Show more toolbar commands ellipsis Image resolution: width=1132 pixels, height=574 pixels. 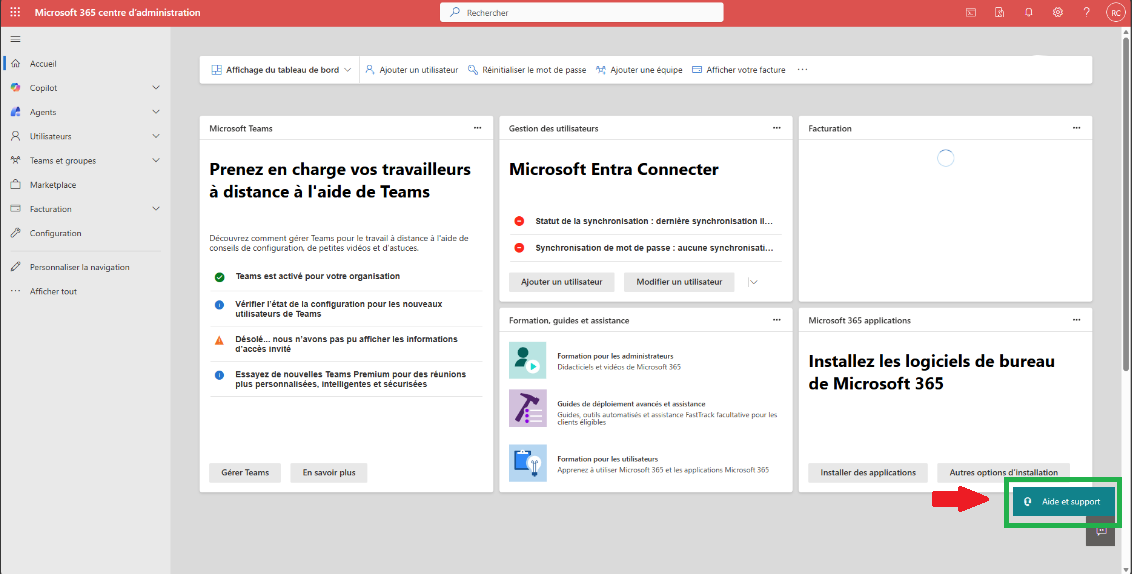(802, 70)
